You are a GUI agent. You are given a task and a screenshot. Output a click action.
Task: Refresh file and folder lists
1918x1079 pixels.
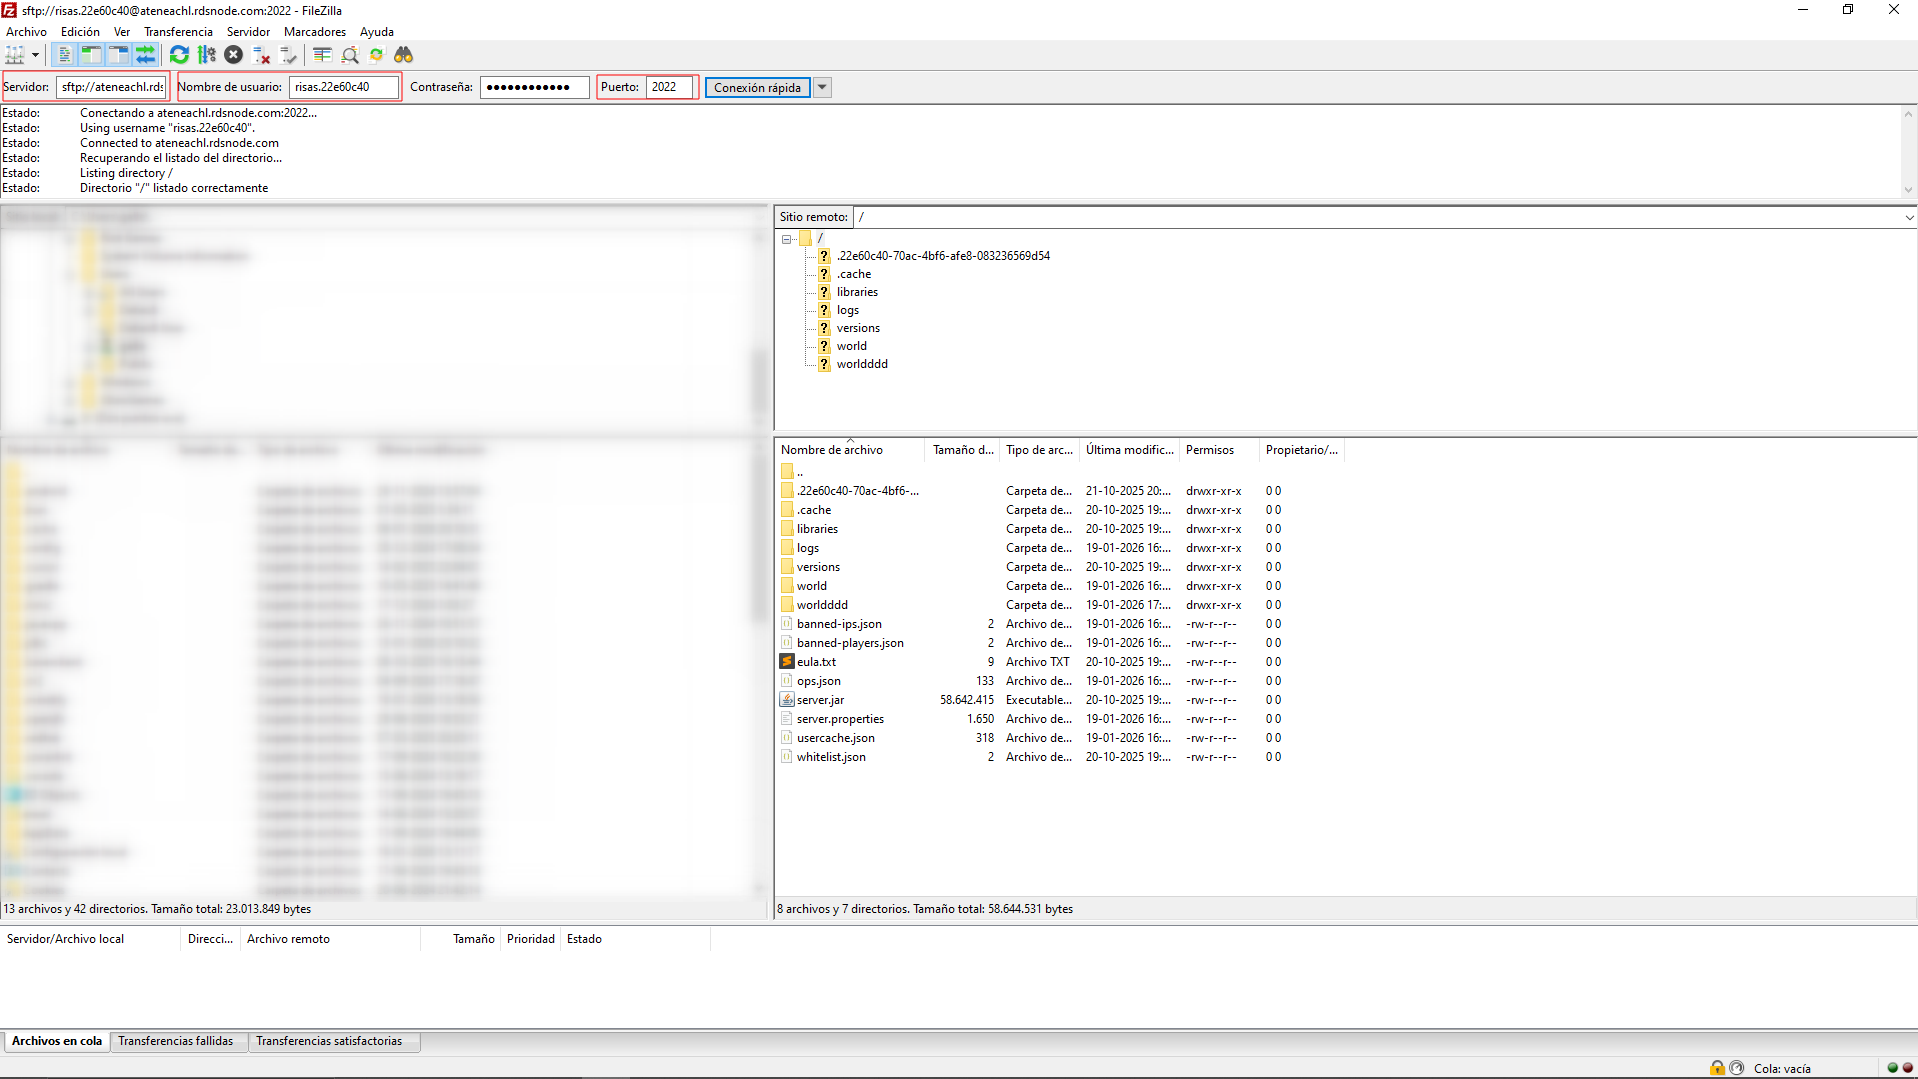179,55
